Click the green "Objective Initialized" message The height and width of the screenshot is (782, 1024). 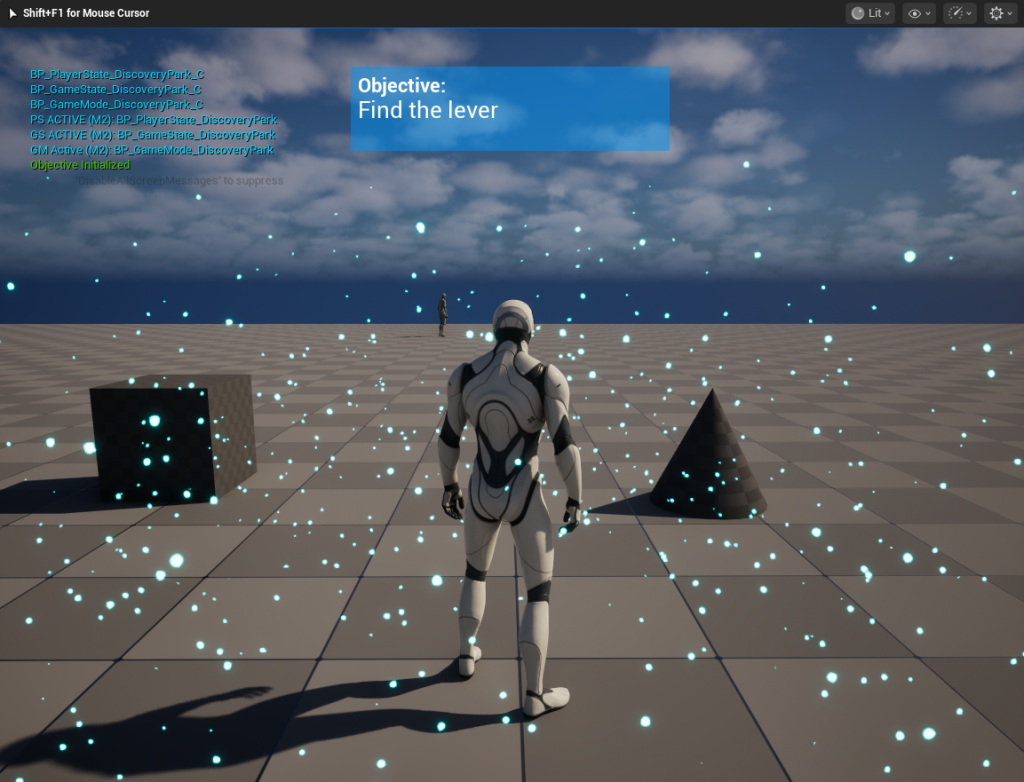pos(80,165)
